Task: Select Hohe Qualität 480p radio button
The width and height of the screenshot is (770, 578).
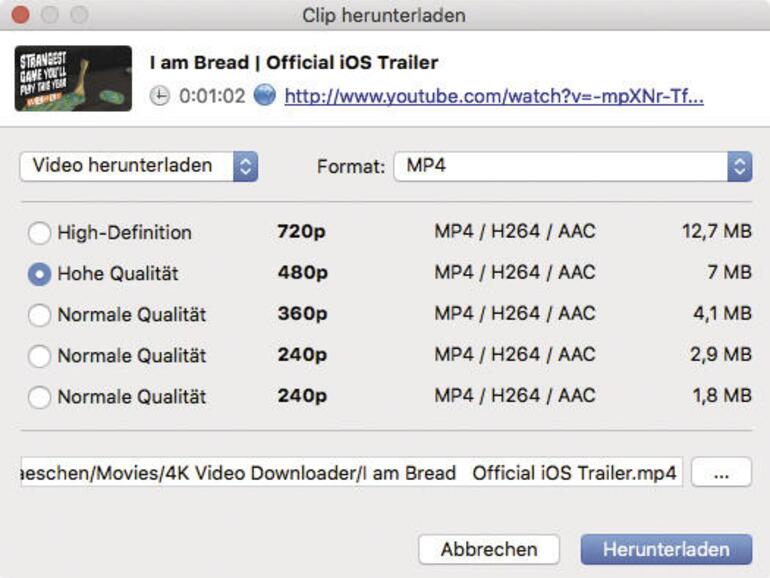Action: point(39,274)
